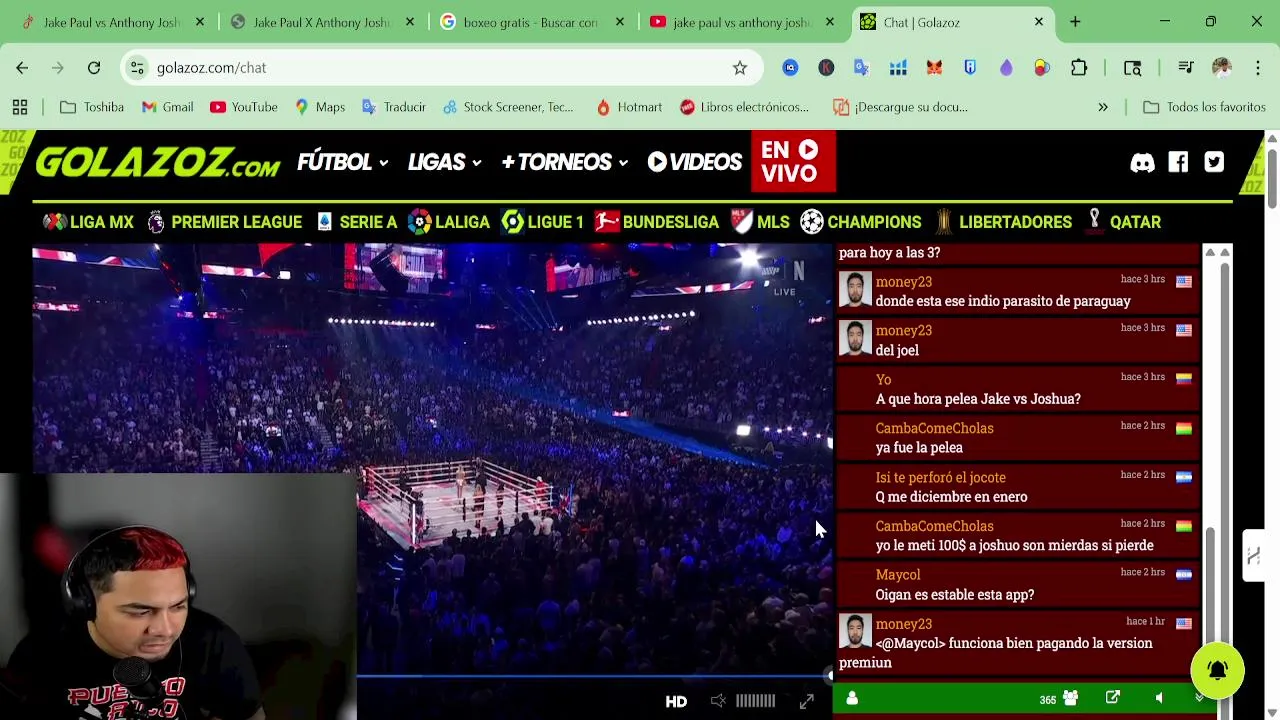Toggle chat sound speaker icon
The width and height of the screenshot is (1280, 720).
click(x=1159, y=698)
